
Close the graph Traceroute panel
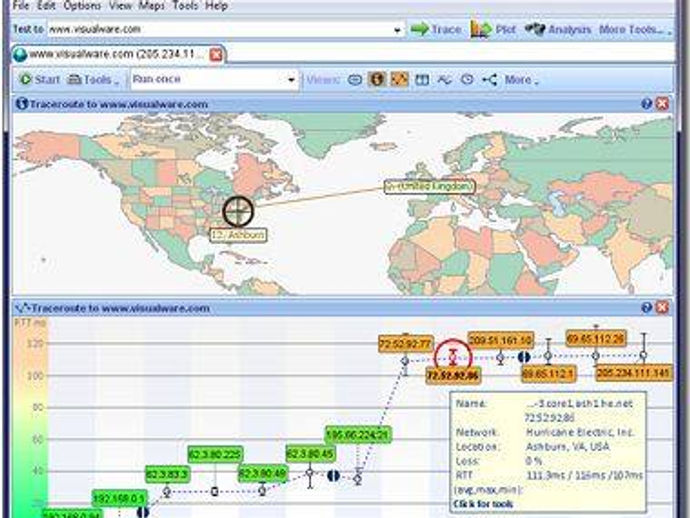(x=662, y=308)
